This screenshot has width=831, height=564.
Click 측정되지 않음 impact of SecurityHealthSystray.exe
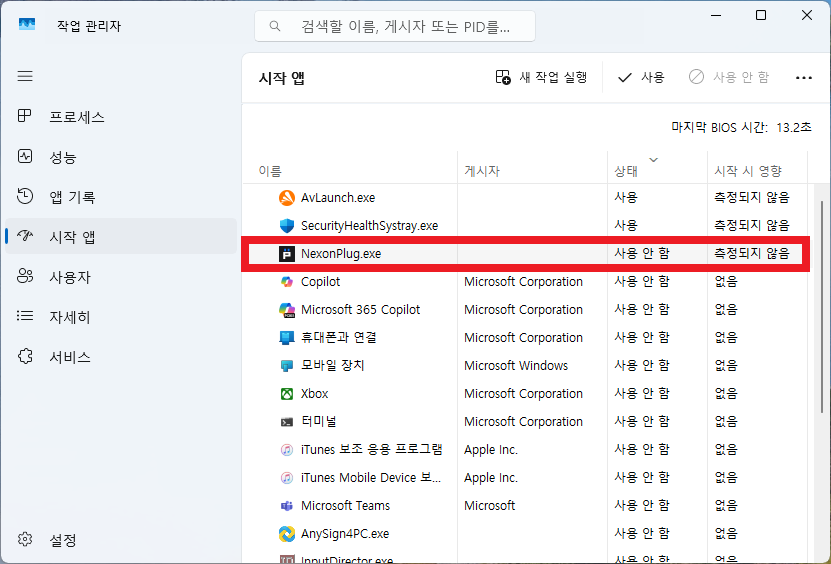click(752, 225)
